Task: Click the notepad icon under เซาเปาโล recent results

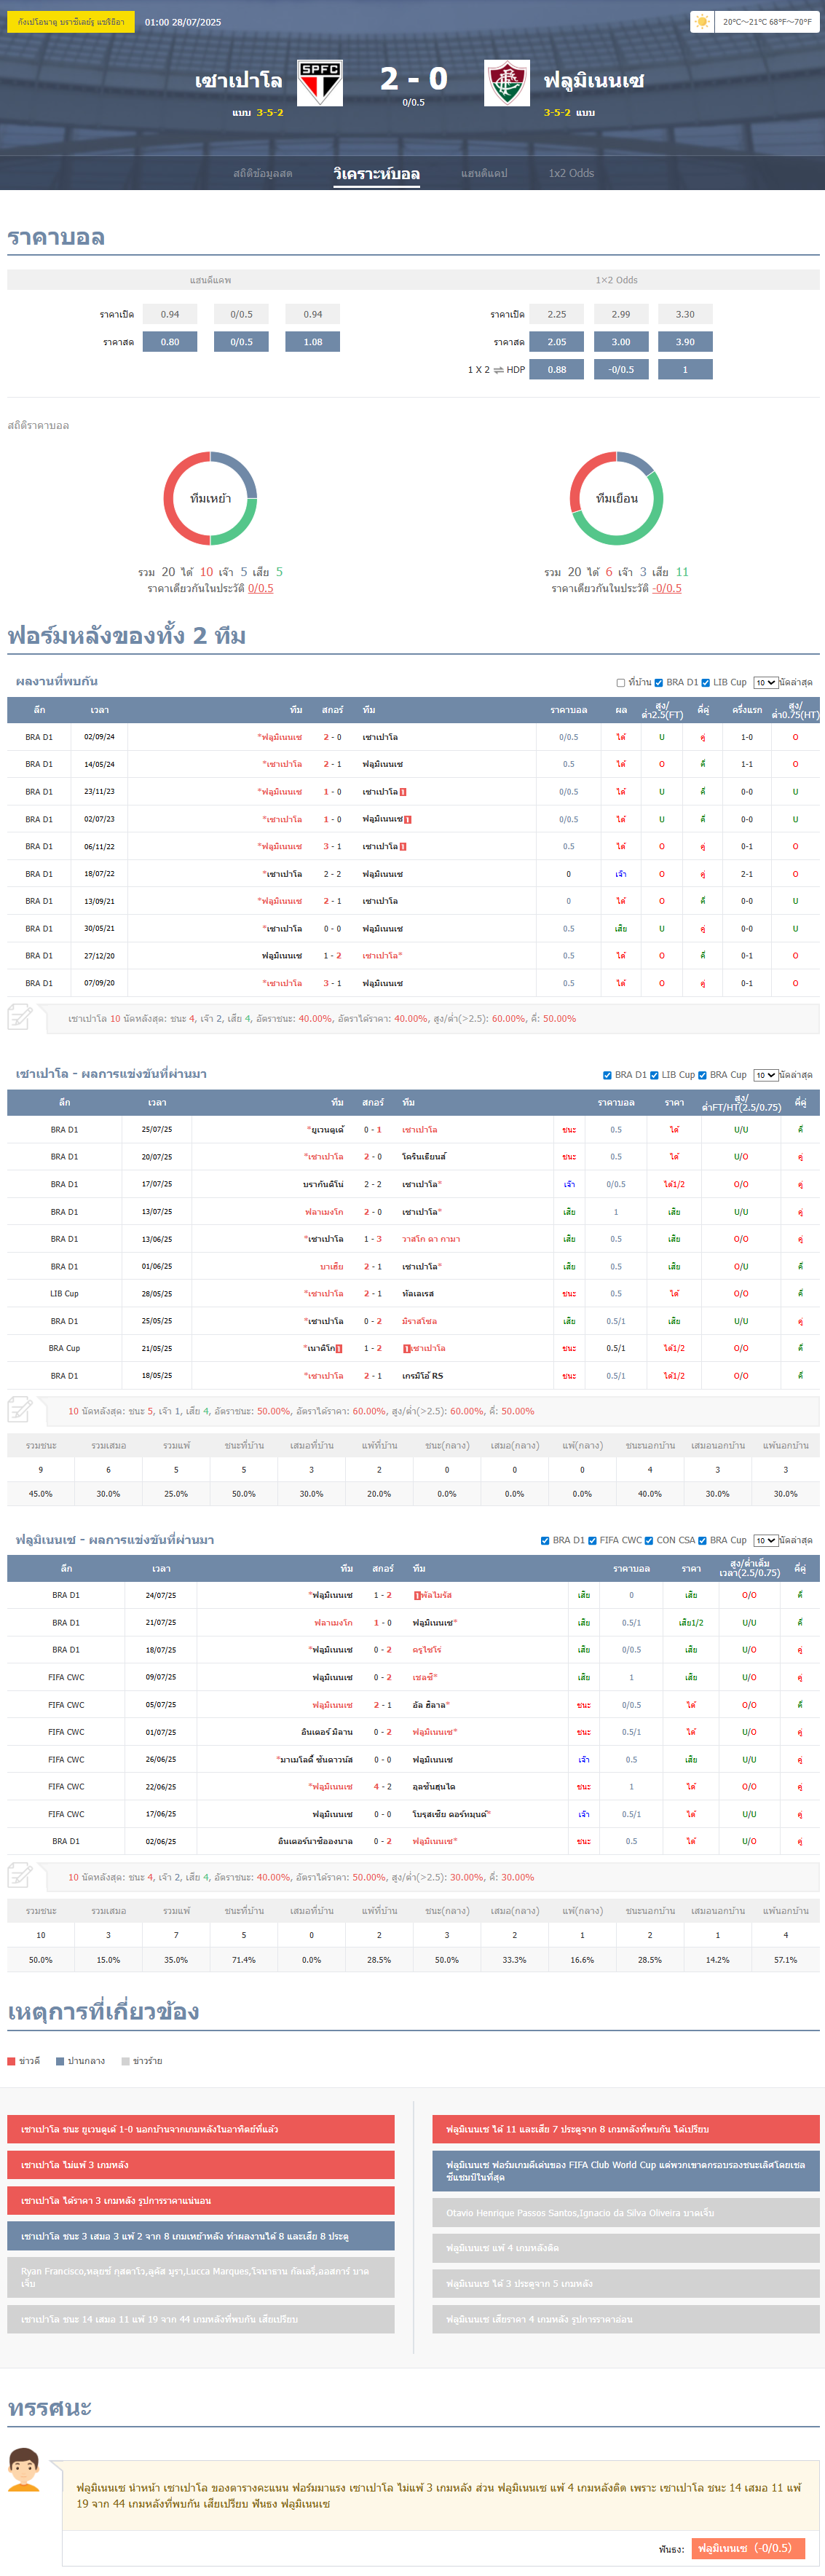Action: [x=20, y=1410]
